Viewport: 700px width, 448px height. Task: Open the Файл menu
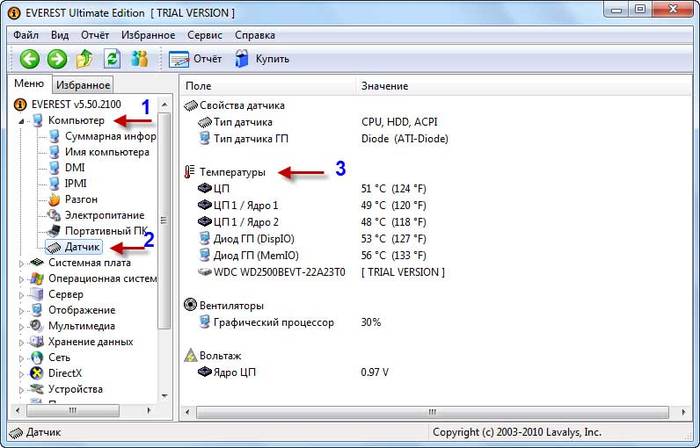pos(27,35)
